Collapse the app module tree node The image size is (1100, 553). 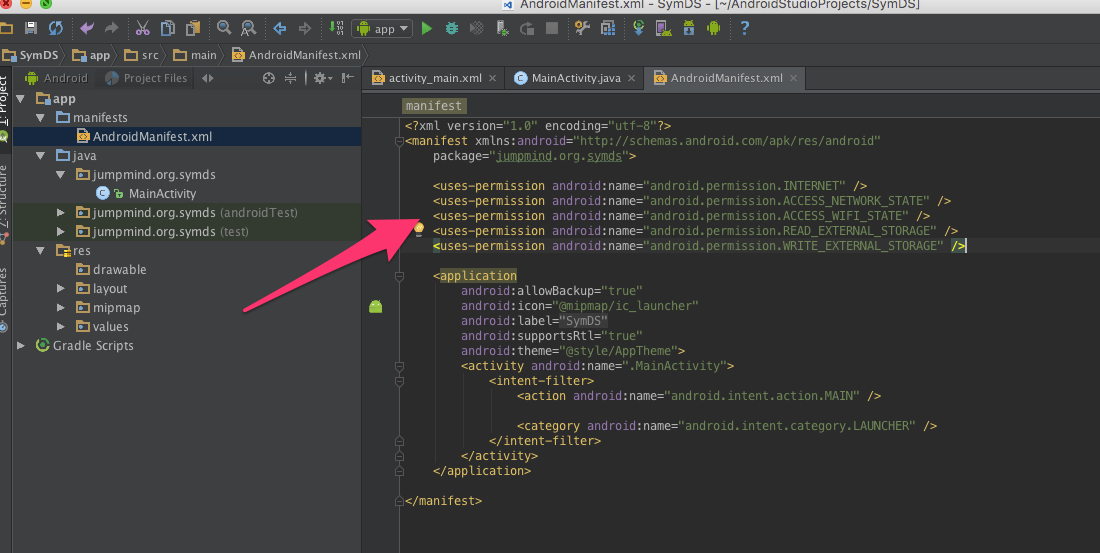point(20,99)
